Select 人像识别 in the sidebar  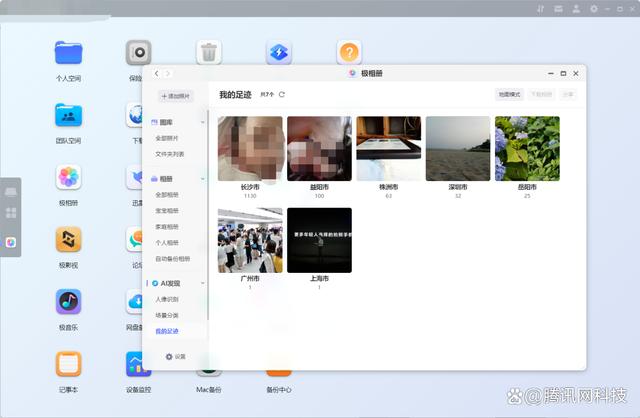tap(167, 299)
